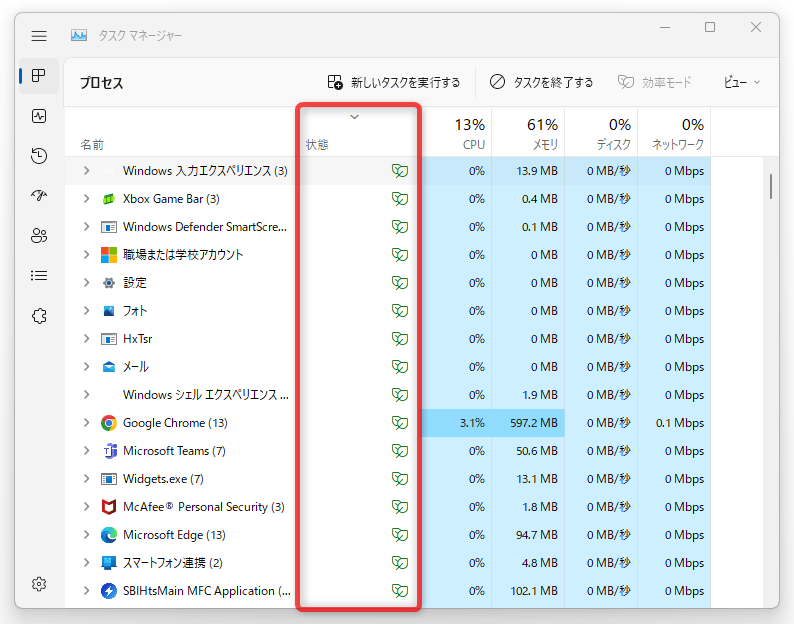This screenshot has height=624, width=794.
Task: Select the Processes sidebar icon
Action: (x=39, y=76)
